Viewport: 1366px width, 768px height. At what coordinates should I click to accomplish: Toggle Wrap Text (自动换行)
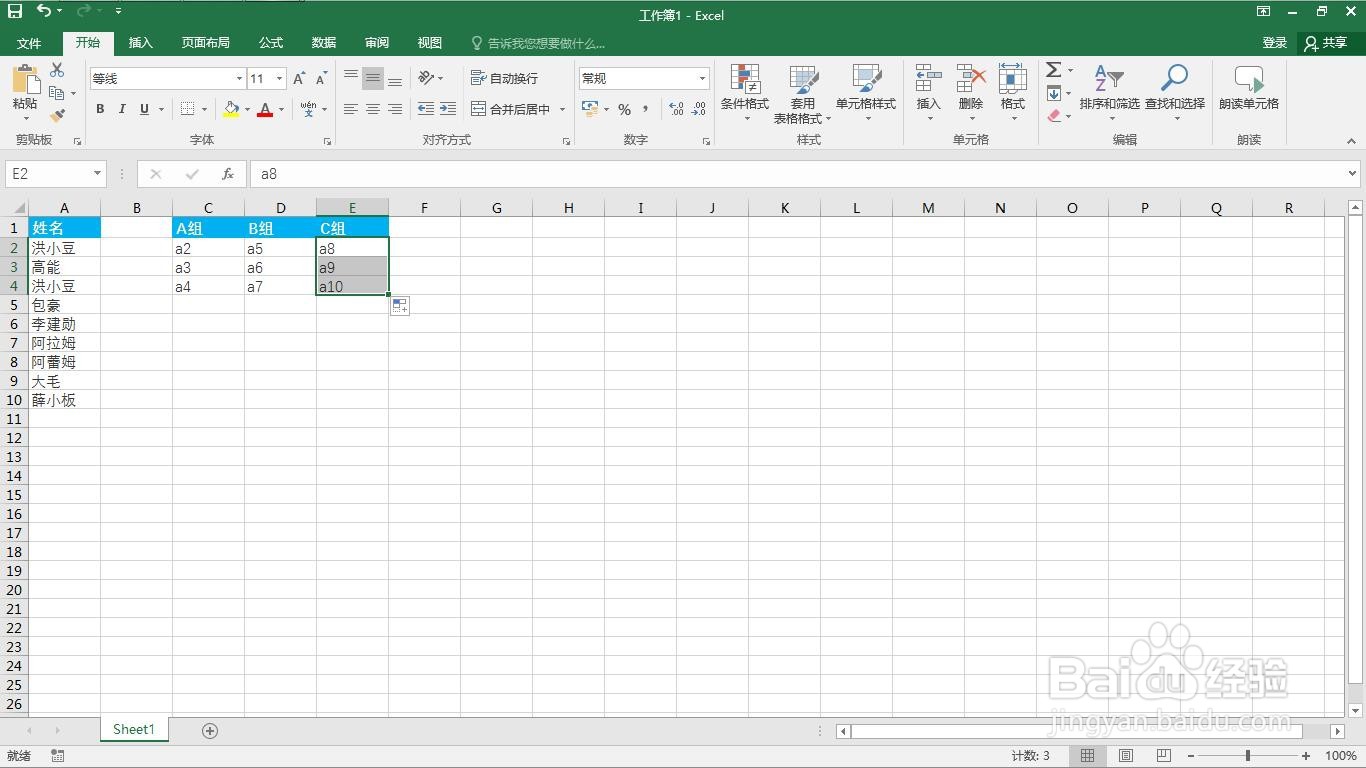coord(505,78)
